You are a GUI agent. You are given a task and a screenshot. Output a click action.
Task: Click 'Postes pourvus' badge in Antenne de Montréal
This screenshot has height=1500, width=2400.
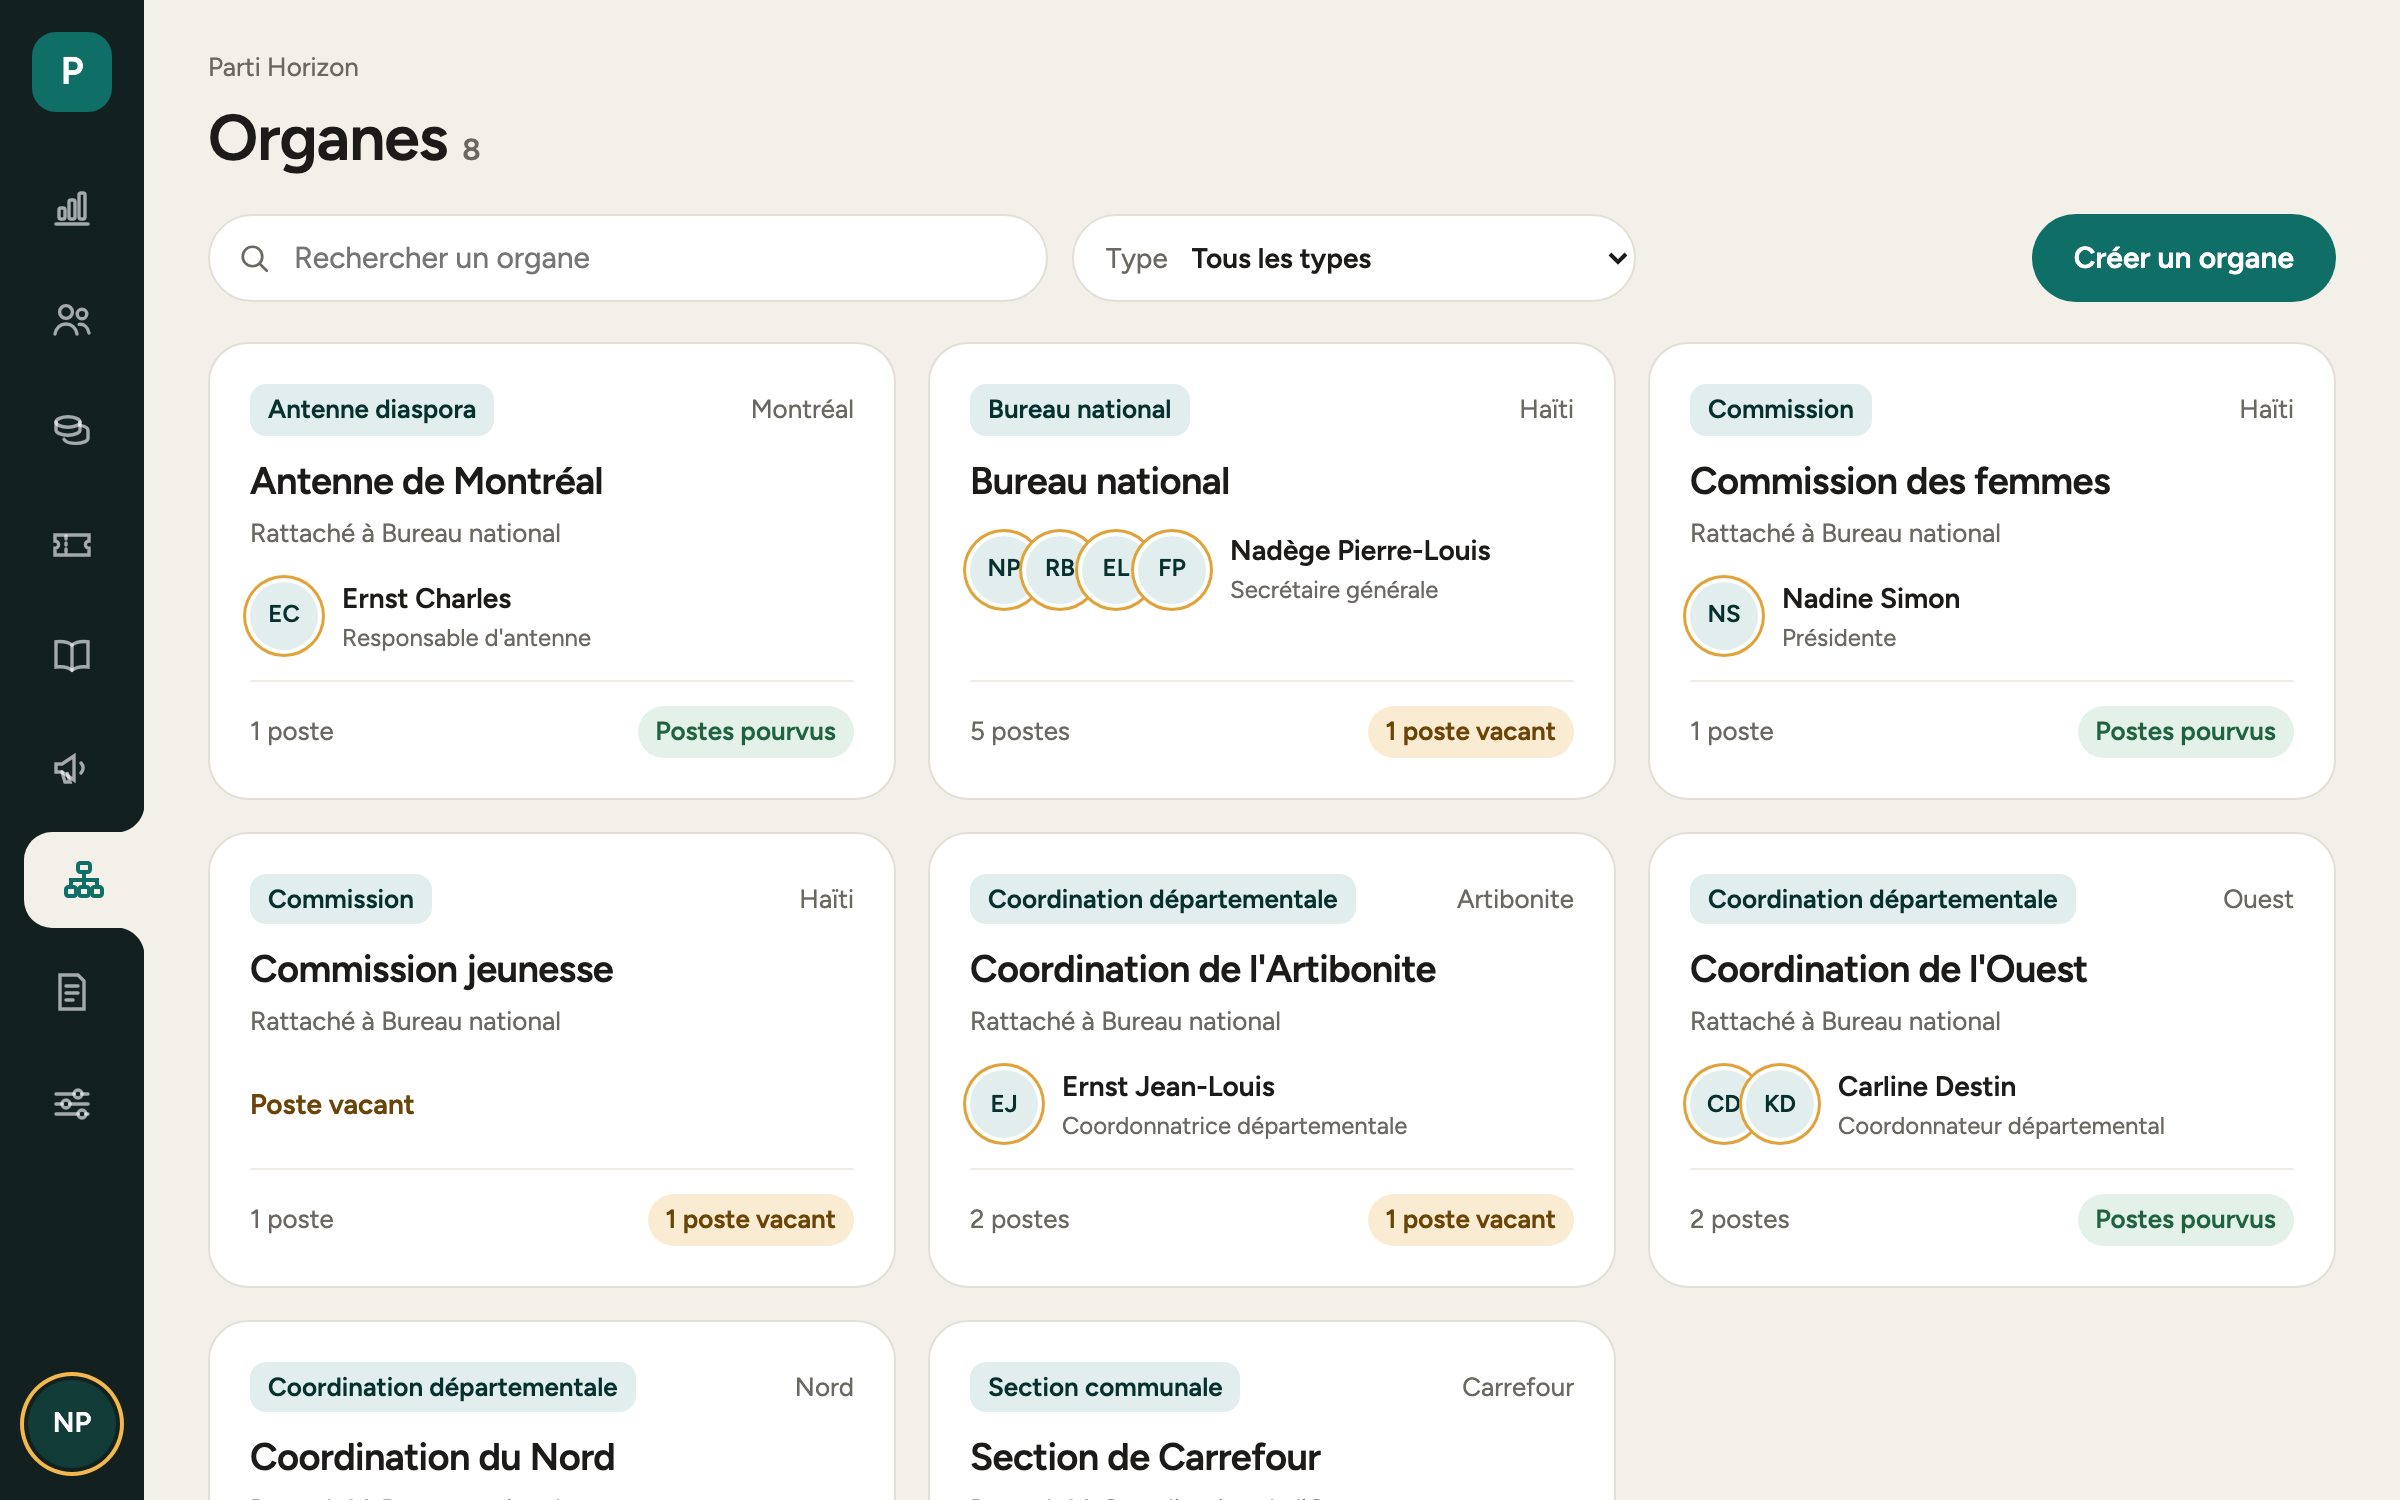click(x=745, y=732)
